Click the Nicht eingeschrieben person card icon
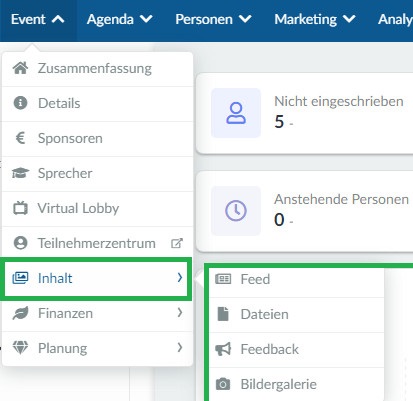Viewport: 413px width, 401px height. point(236,113)
